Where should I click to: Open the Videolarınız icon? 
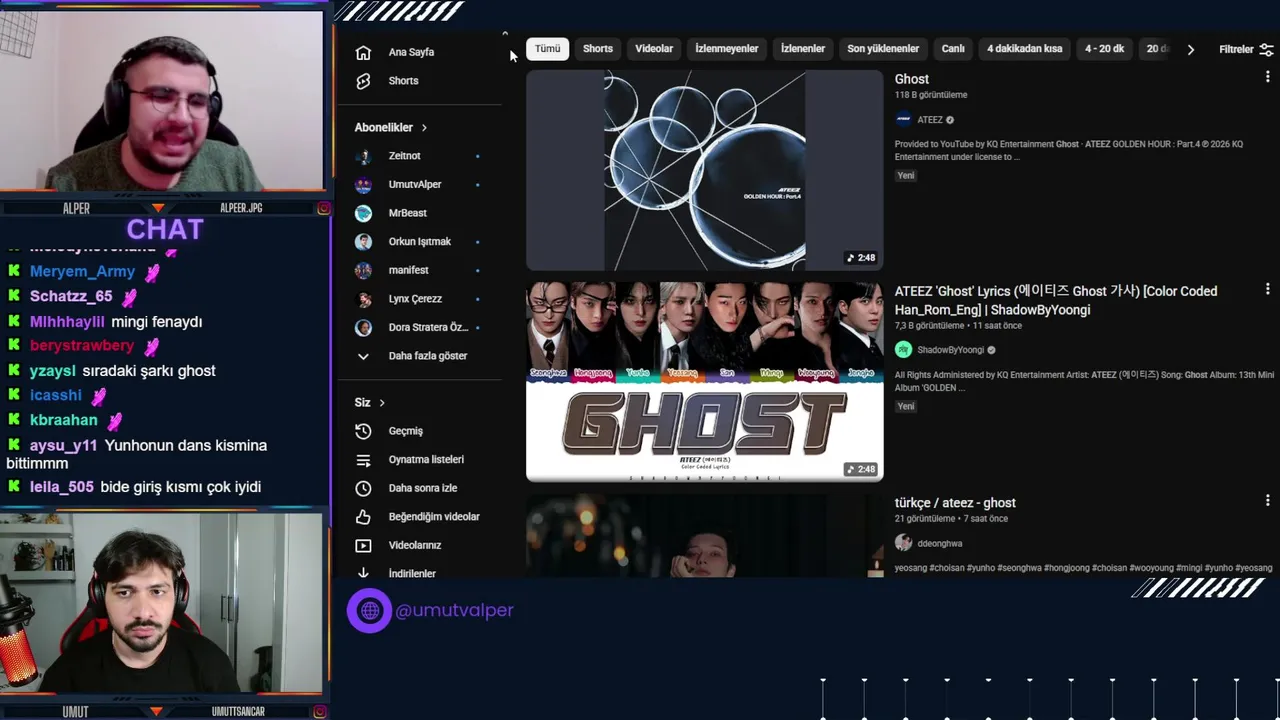(363, 546)
